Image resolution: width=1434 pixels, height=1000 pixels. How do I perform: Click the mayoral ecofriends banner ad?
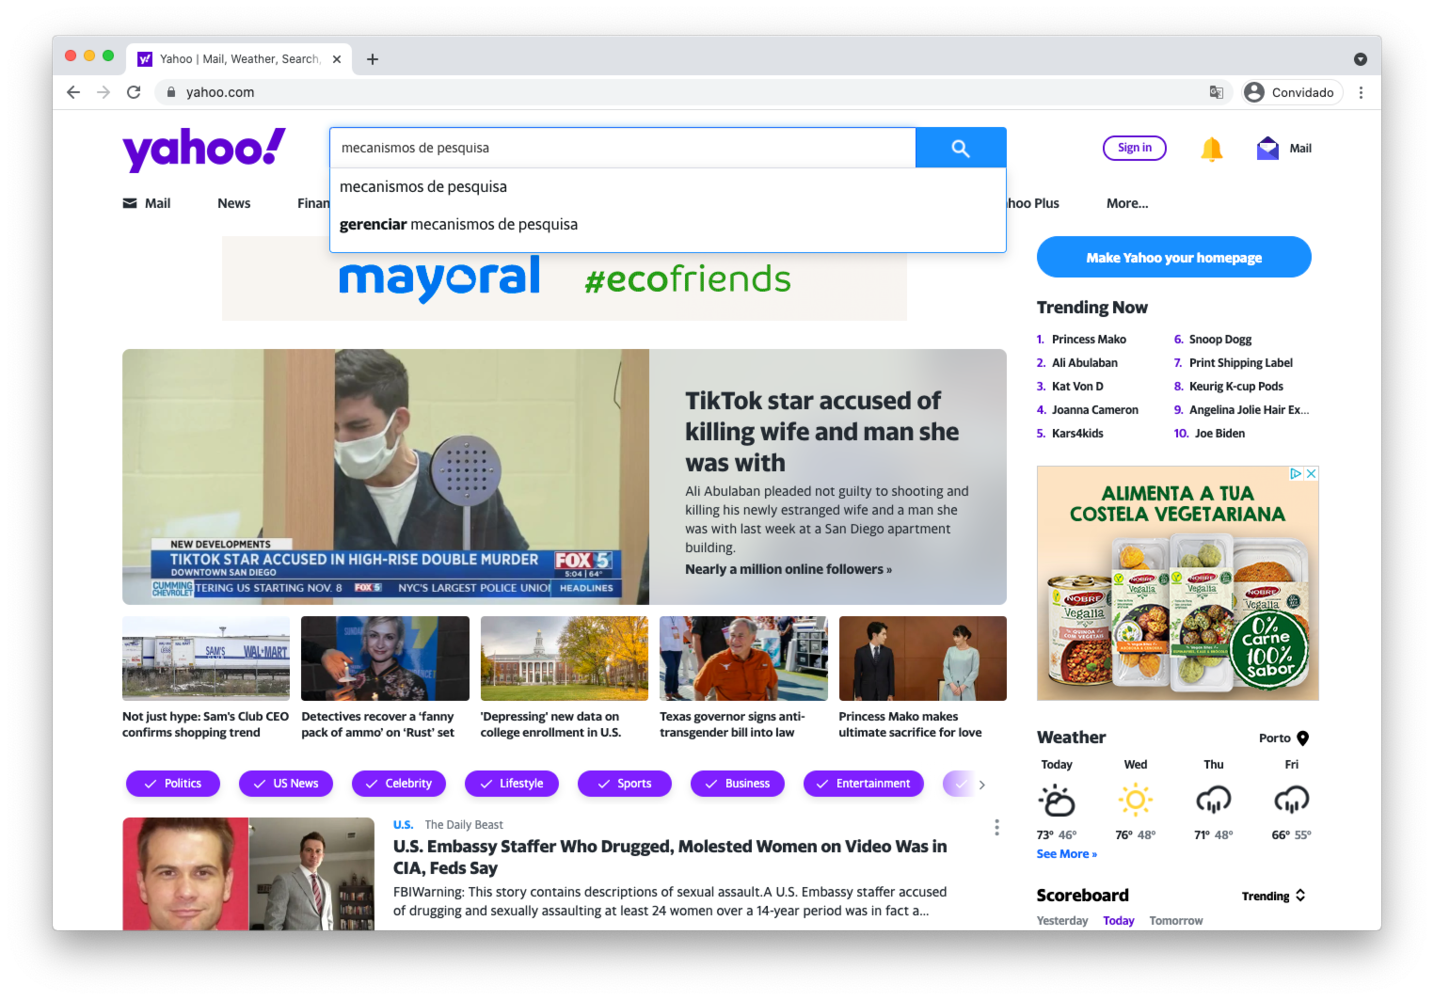coord(564,281)
